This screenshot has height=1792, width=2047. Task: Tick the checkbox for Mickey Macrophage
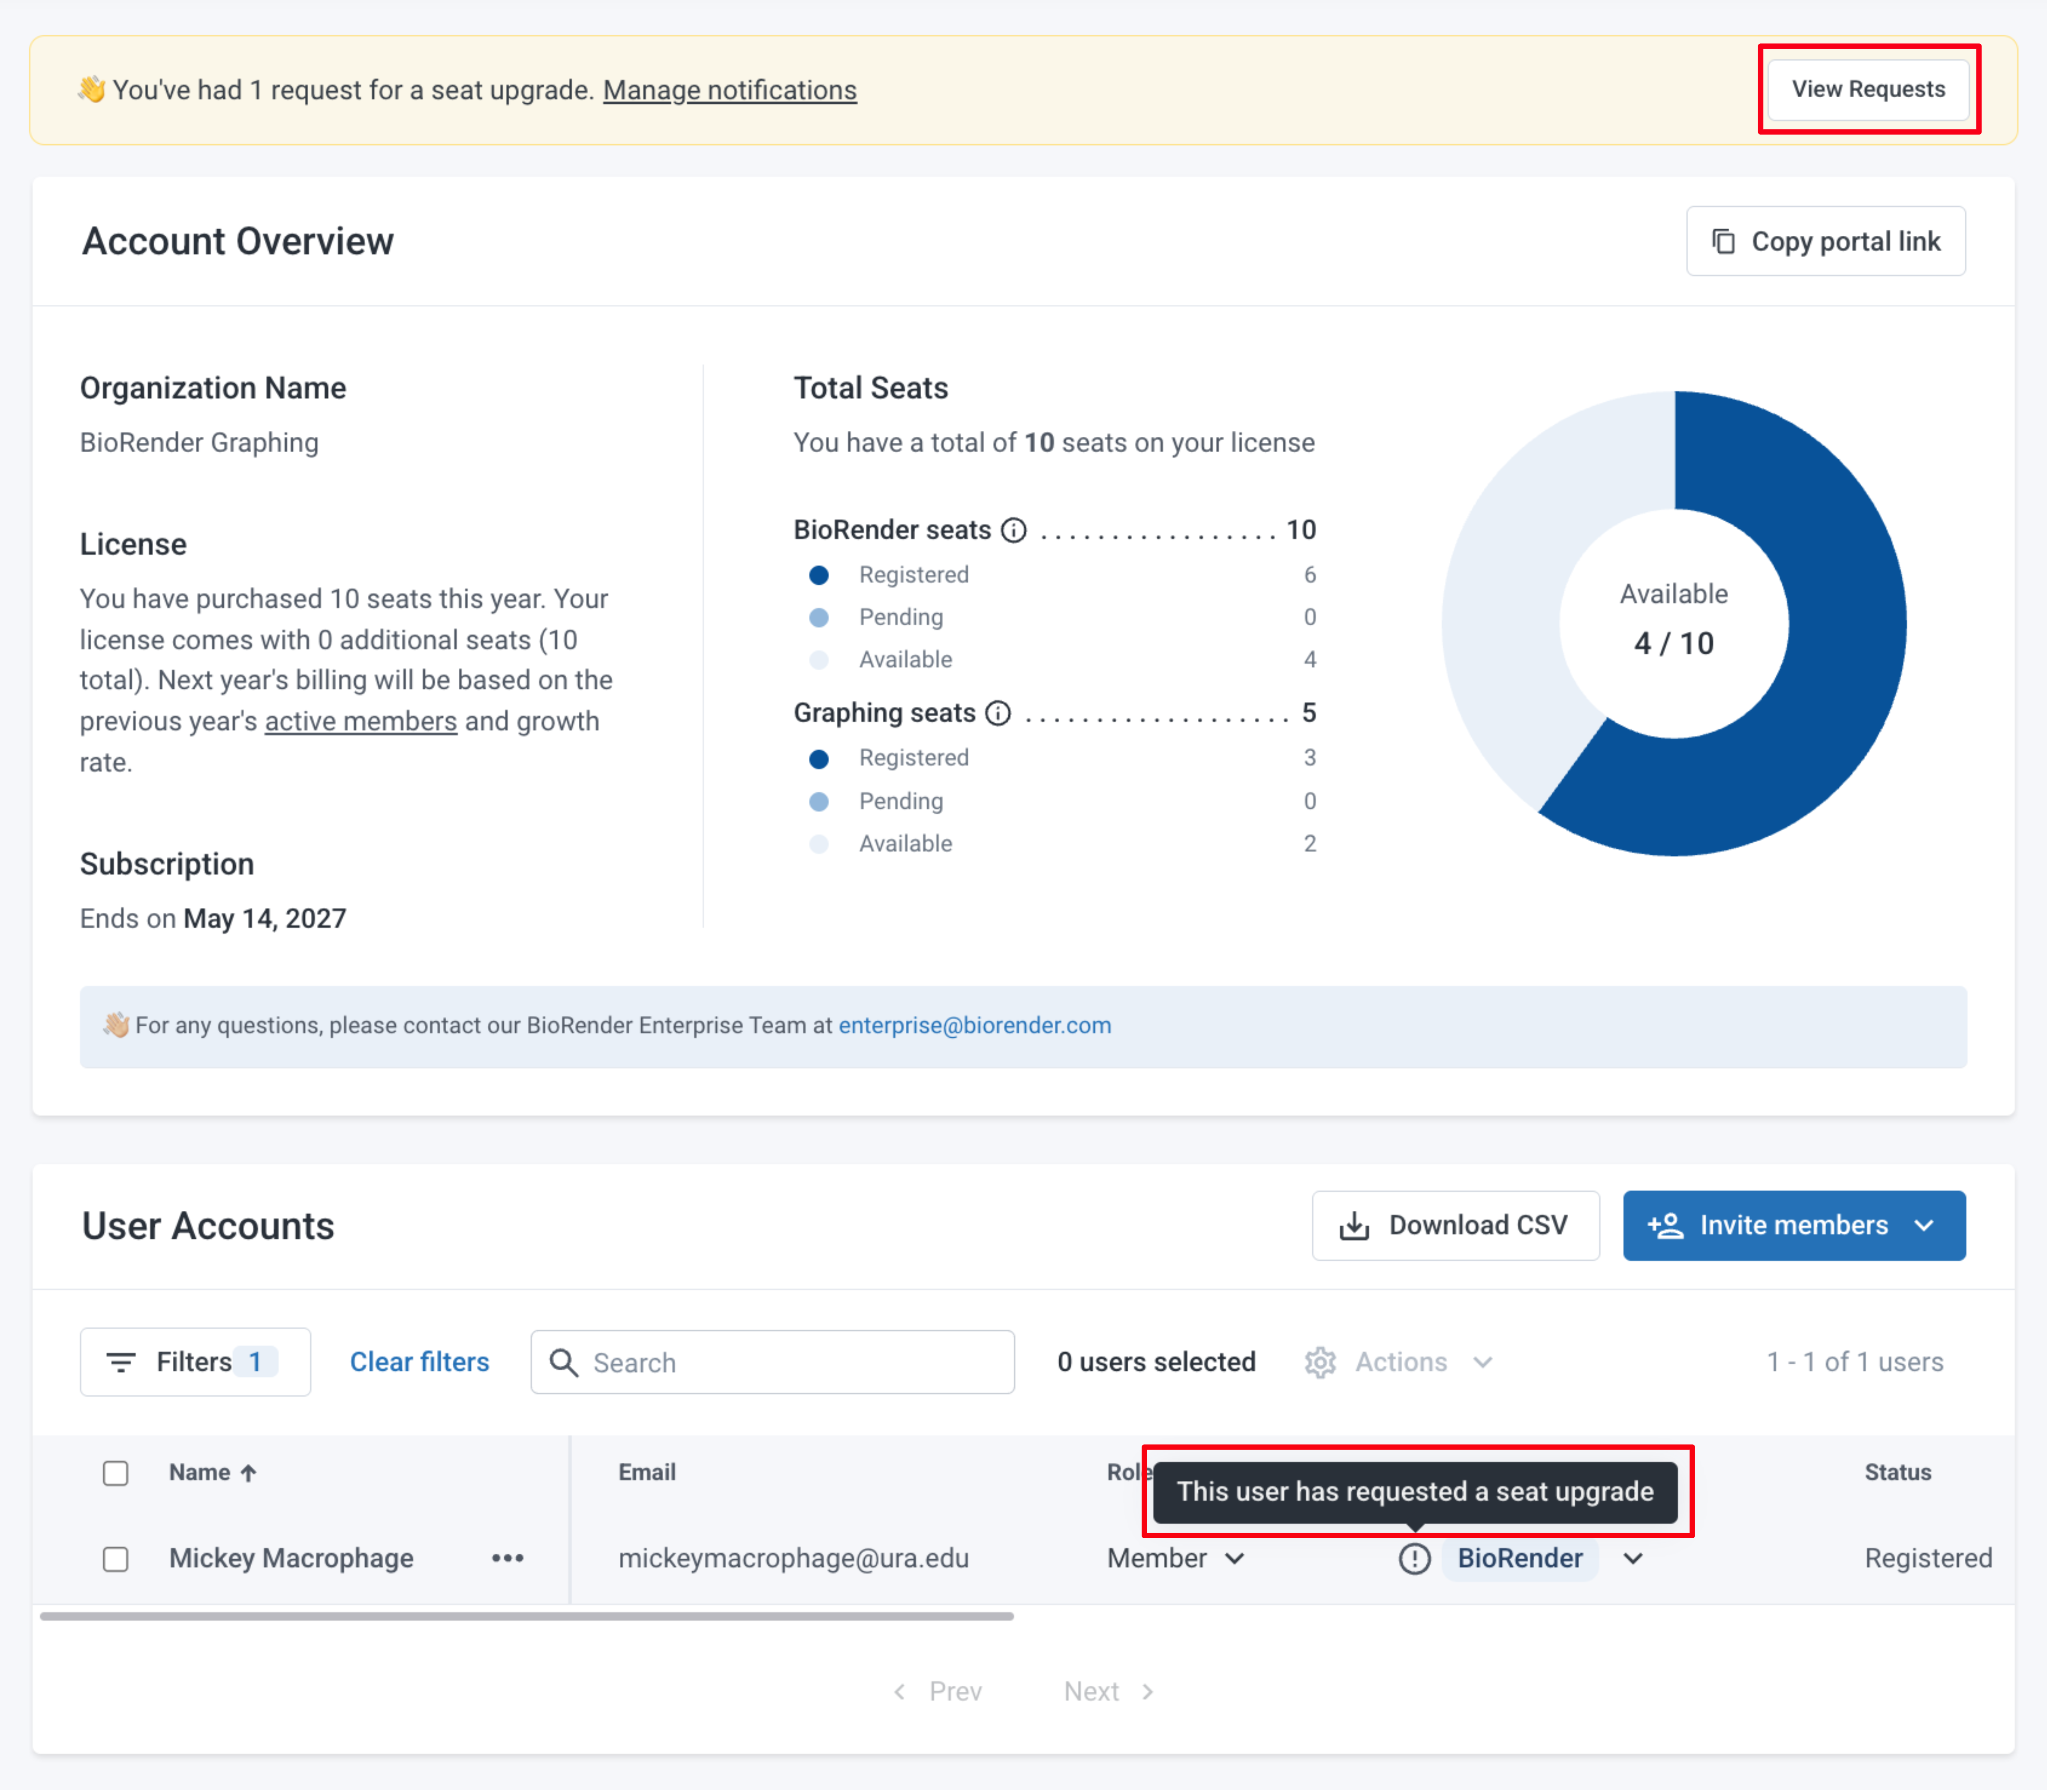pyautogui.click(x=116, y=1559)
